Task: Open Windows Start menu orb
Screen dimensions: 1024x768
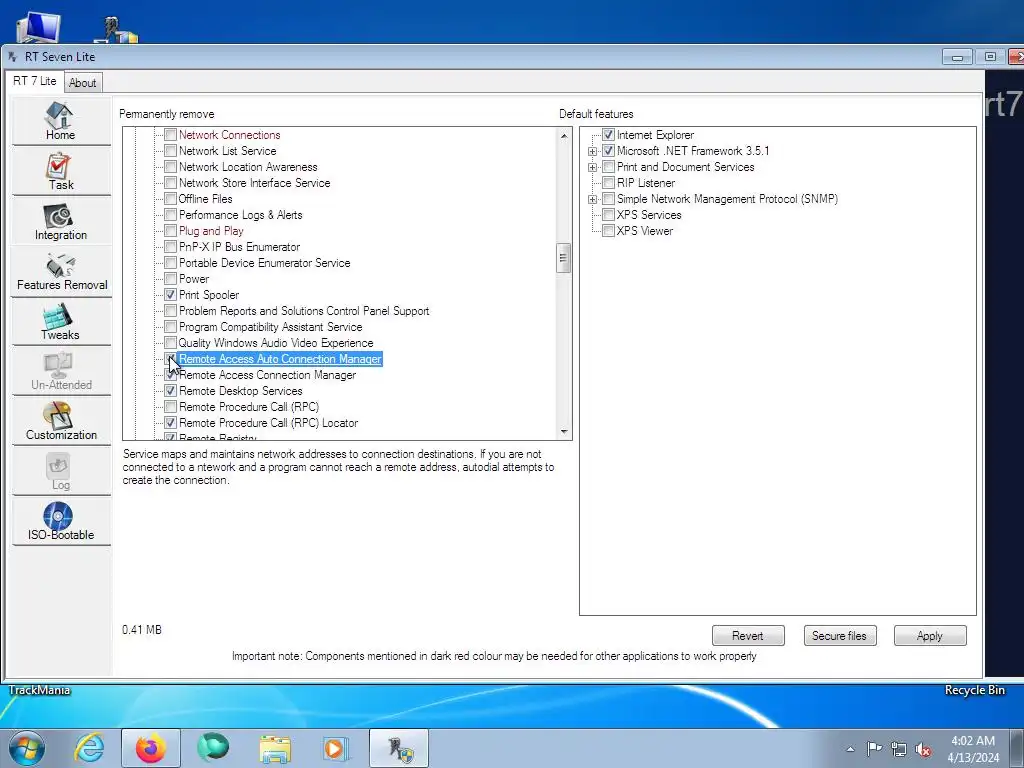Action: point(27,748)
